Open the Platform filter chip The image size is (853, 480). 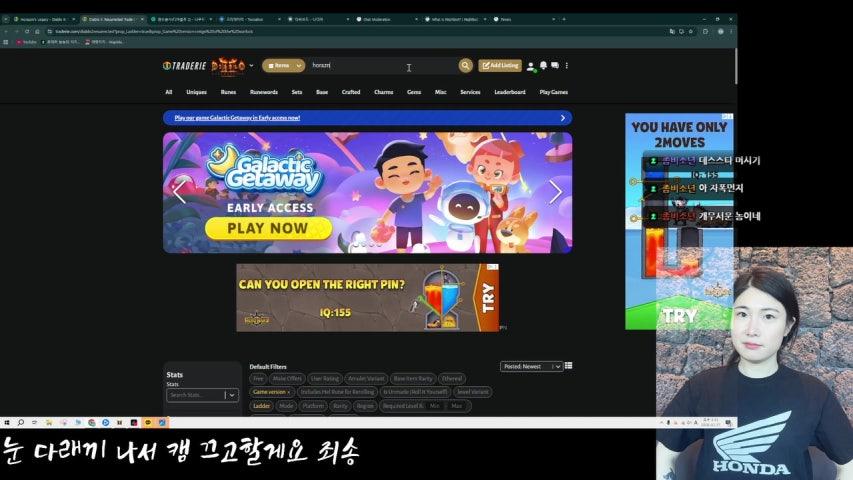pyautogui.click(x=313, y=406)
